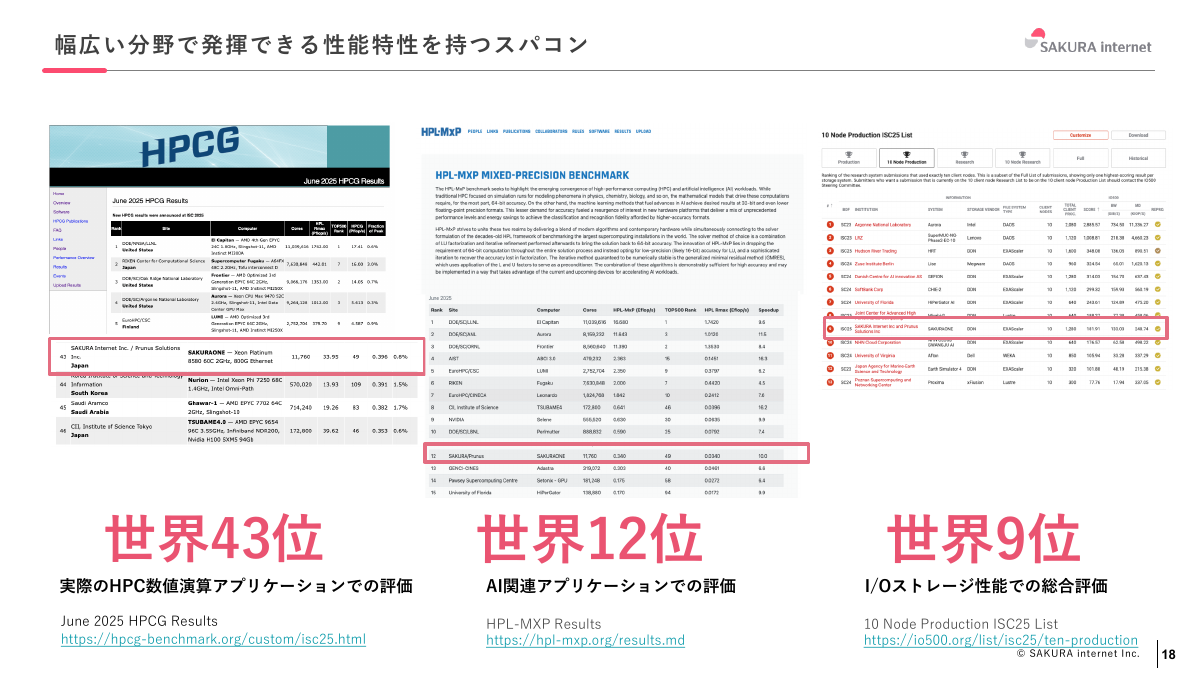Open the hpl-mxp.org results.md link
1200x675 pixels.
tap(585, 641)
